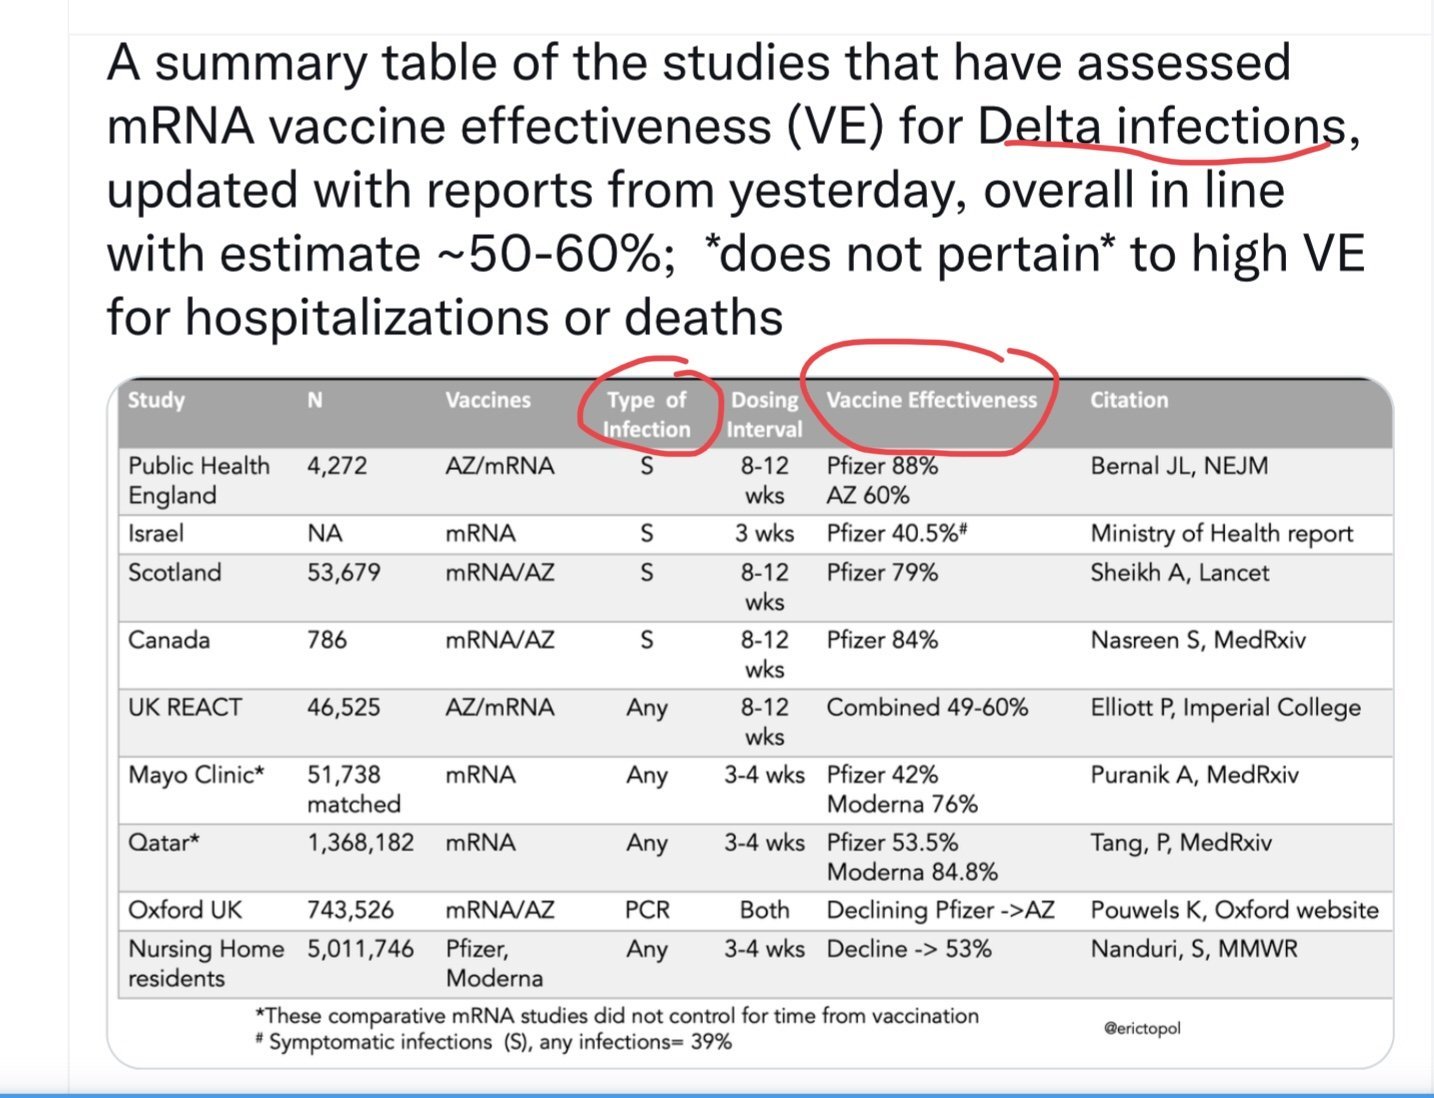1434x1098 pixels.
Task: Click the "Combined 49-60%" effectiveness cell
Action: tap(926, 708)
